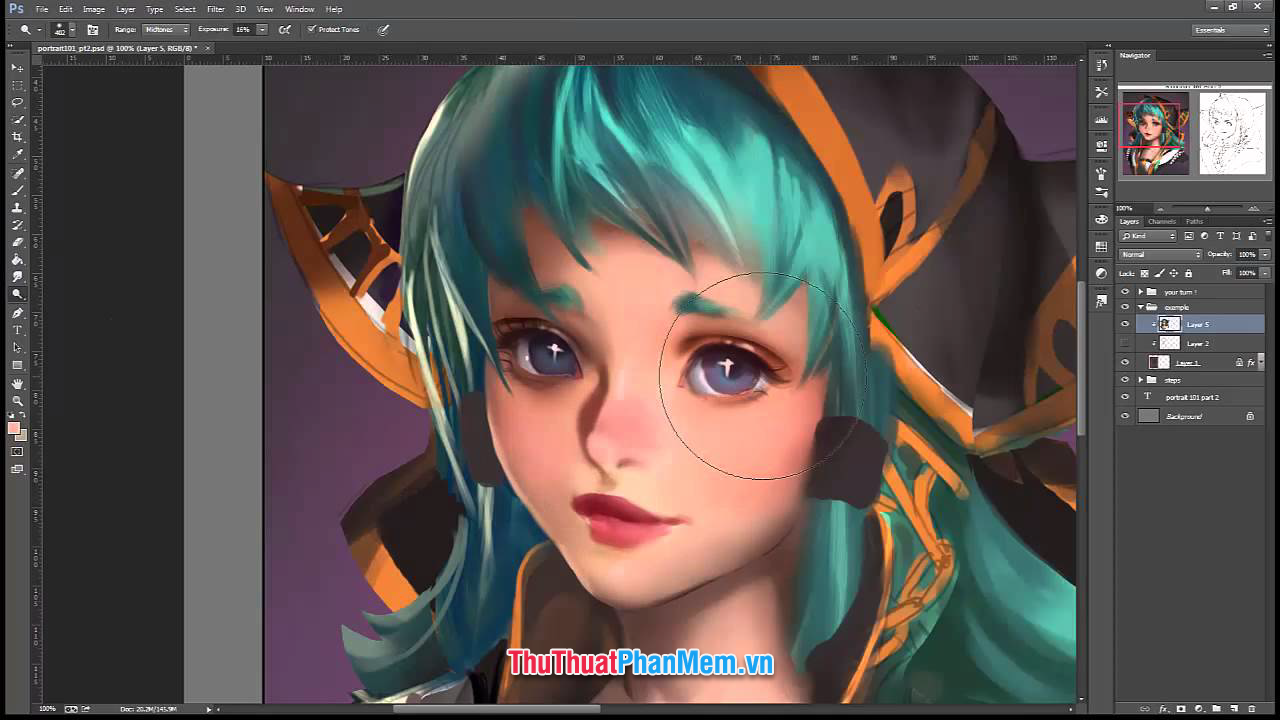
Task: Open the Image menu
Action: coord(94,9)
